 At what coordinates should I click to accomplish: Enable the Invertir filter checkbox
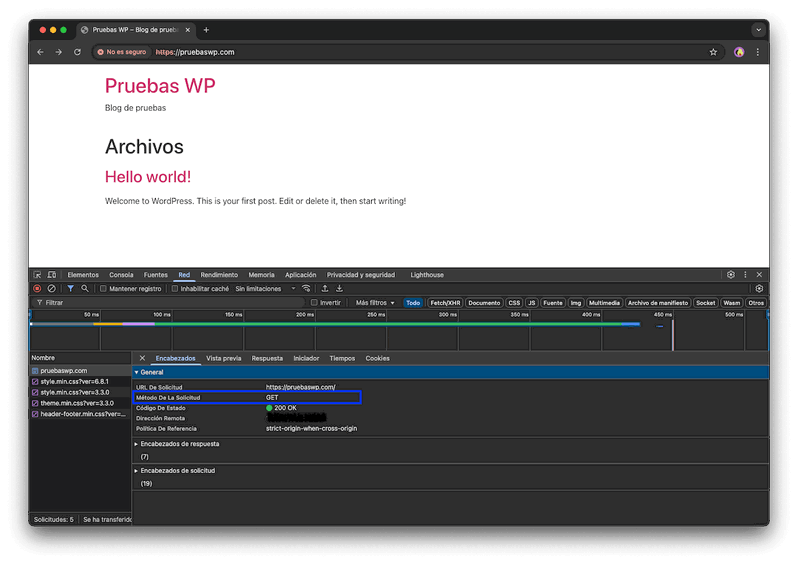click(x=314, y=302)
